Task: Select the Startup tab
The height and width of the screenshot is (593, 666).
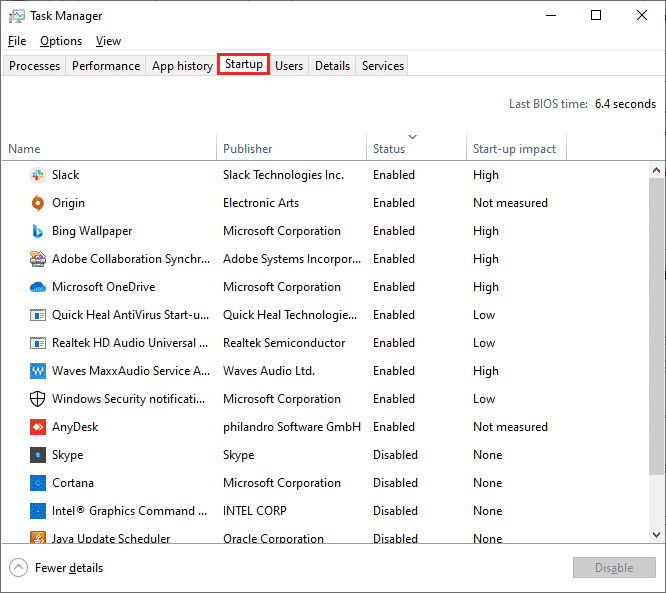Action: (243, 64)
